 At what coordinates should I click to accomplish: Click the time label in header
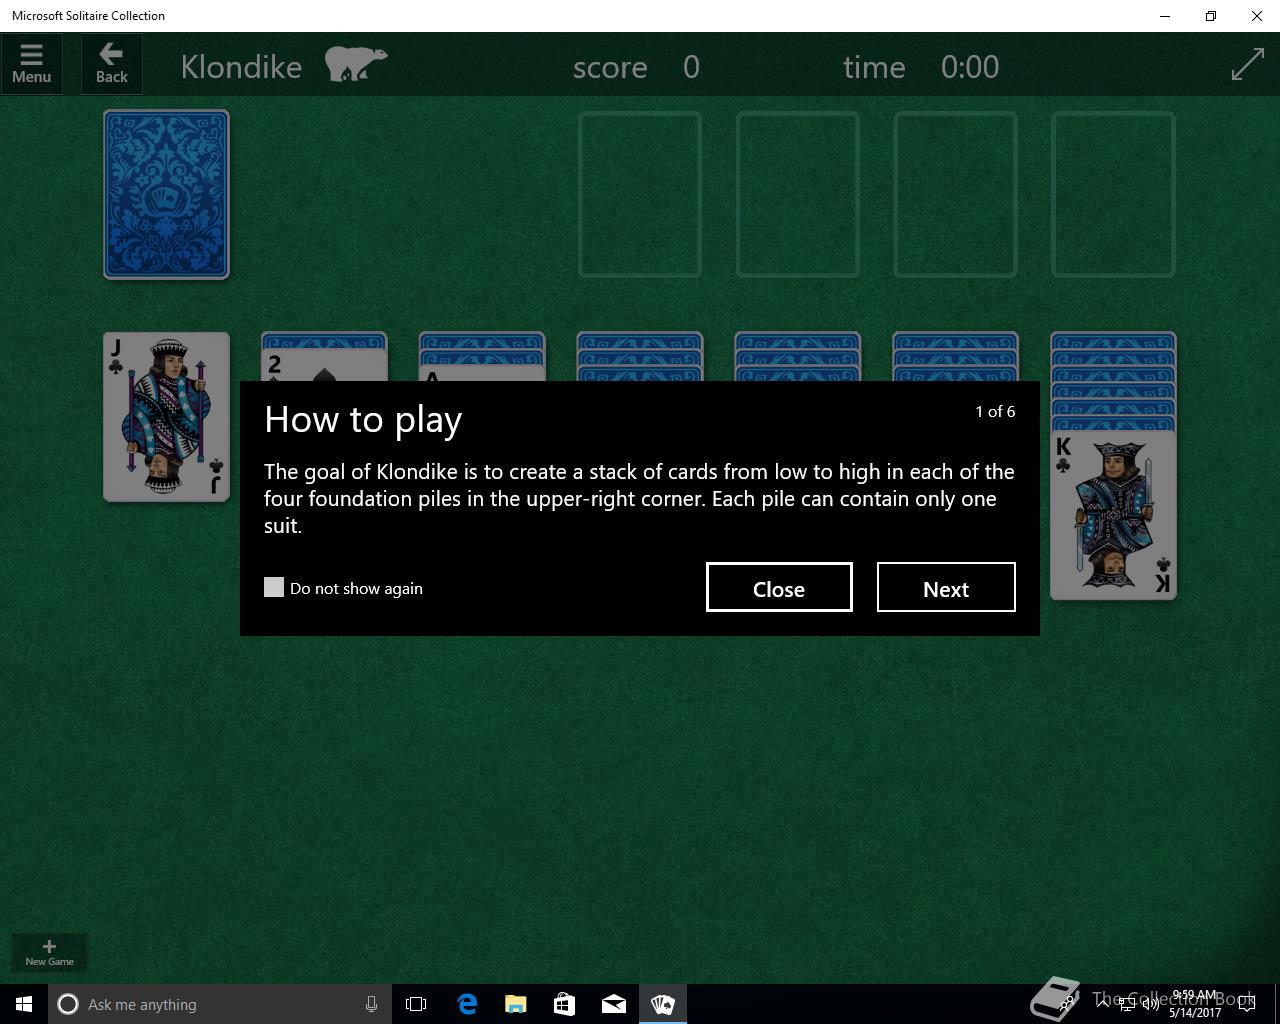[x=874, y=68]
